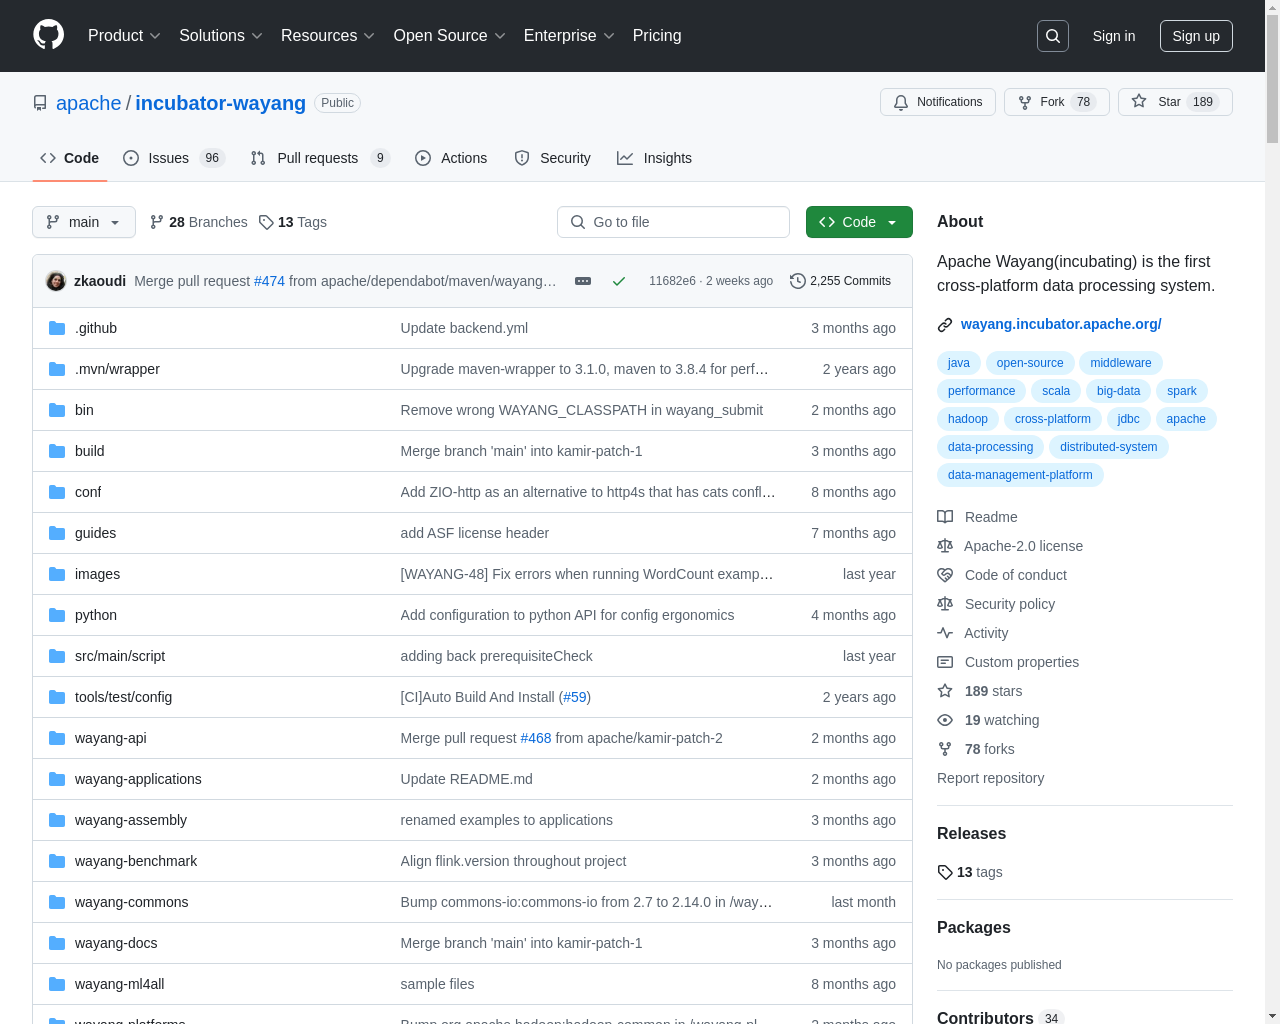This screenshot has height=1024, width=1280.
Task: Switch to the Actions tab
Action: coord(451,158)
